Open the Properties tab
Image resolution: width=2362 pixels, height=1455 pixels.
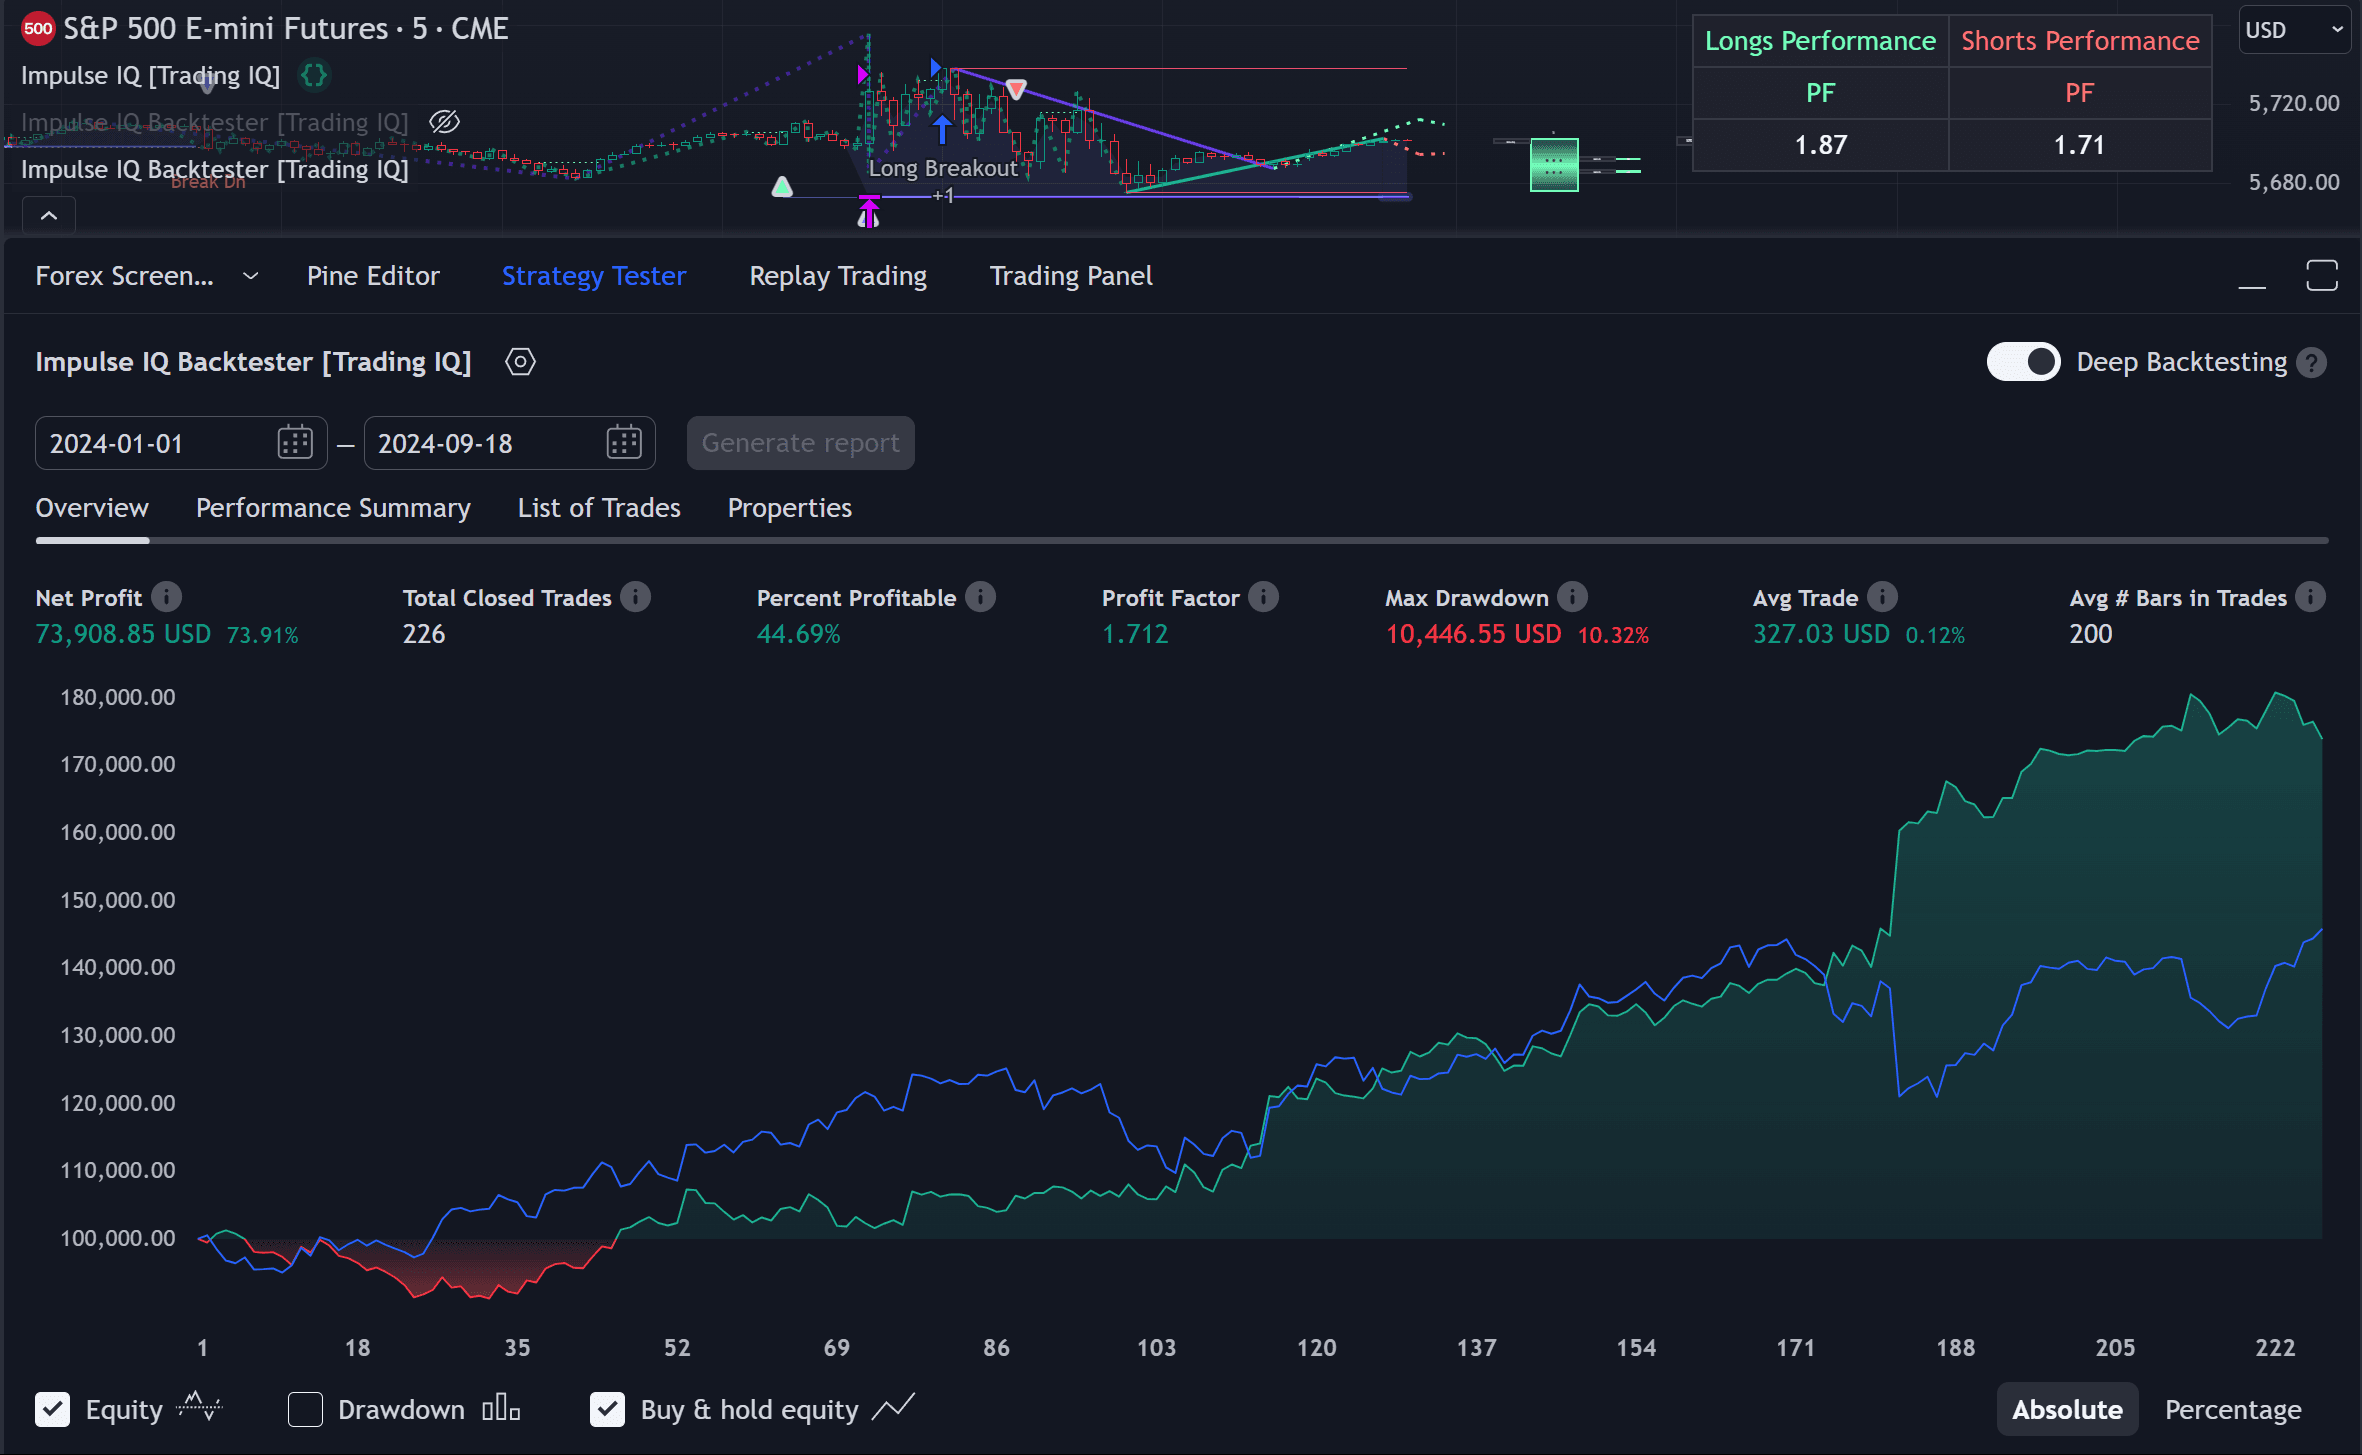click(790, 508)
